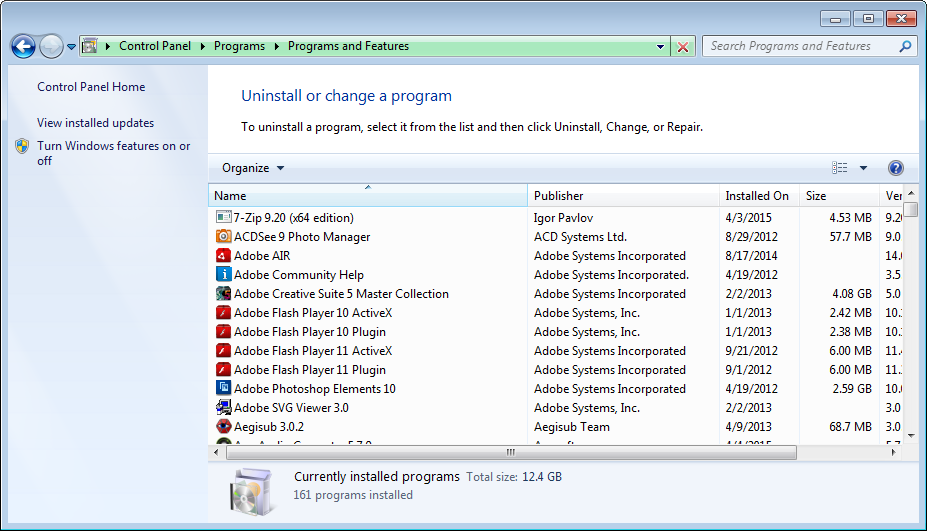This screenshot has height=531, width=927.
Task: Expand the arrow after Programs breadcrumb
Action: coord(277,46)
